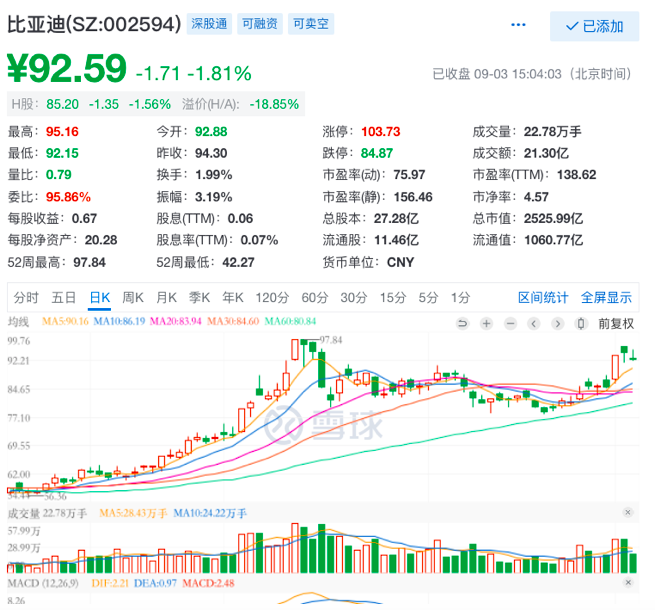This screenshot has width=655, height=610.
Task: Click the DIF:2.21 MACD value label
Action: tap(110, 583)
